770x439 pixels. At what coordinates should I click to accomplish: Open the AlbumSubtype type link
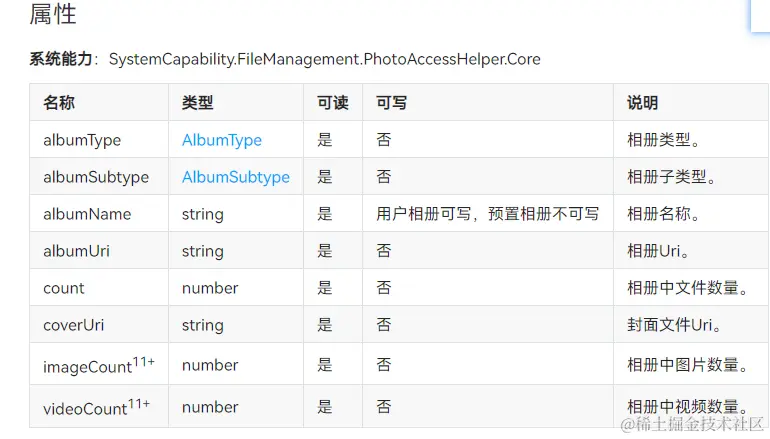tap(235, 177)
